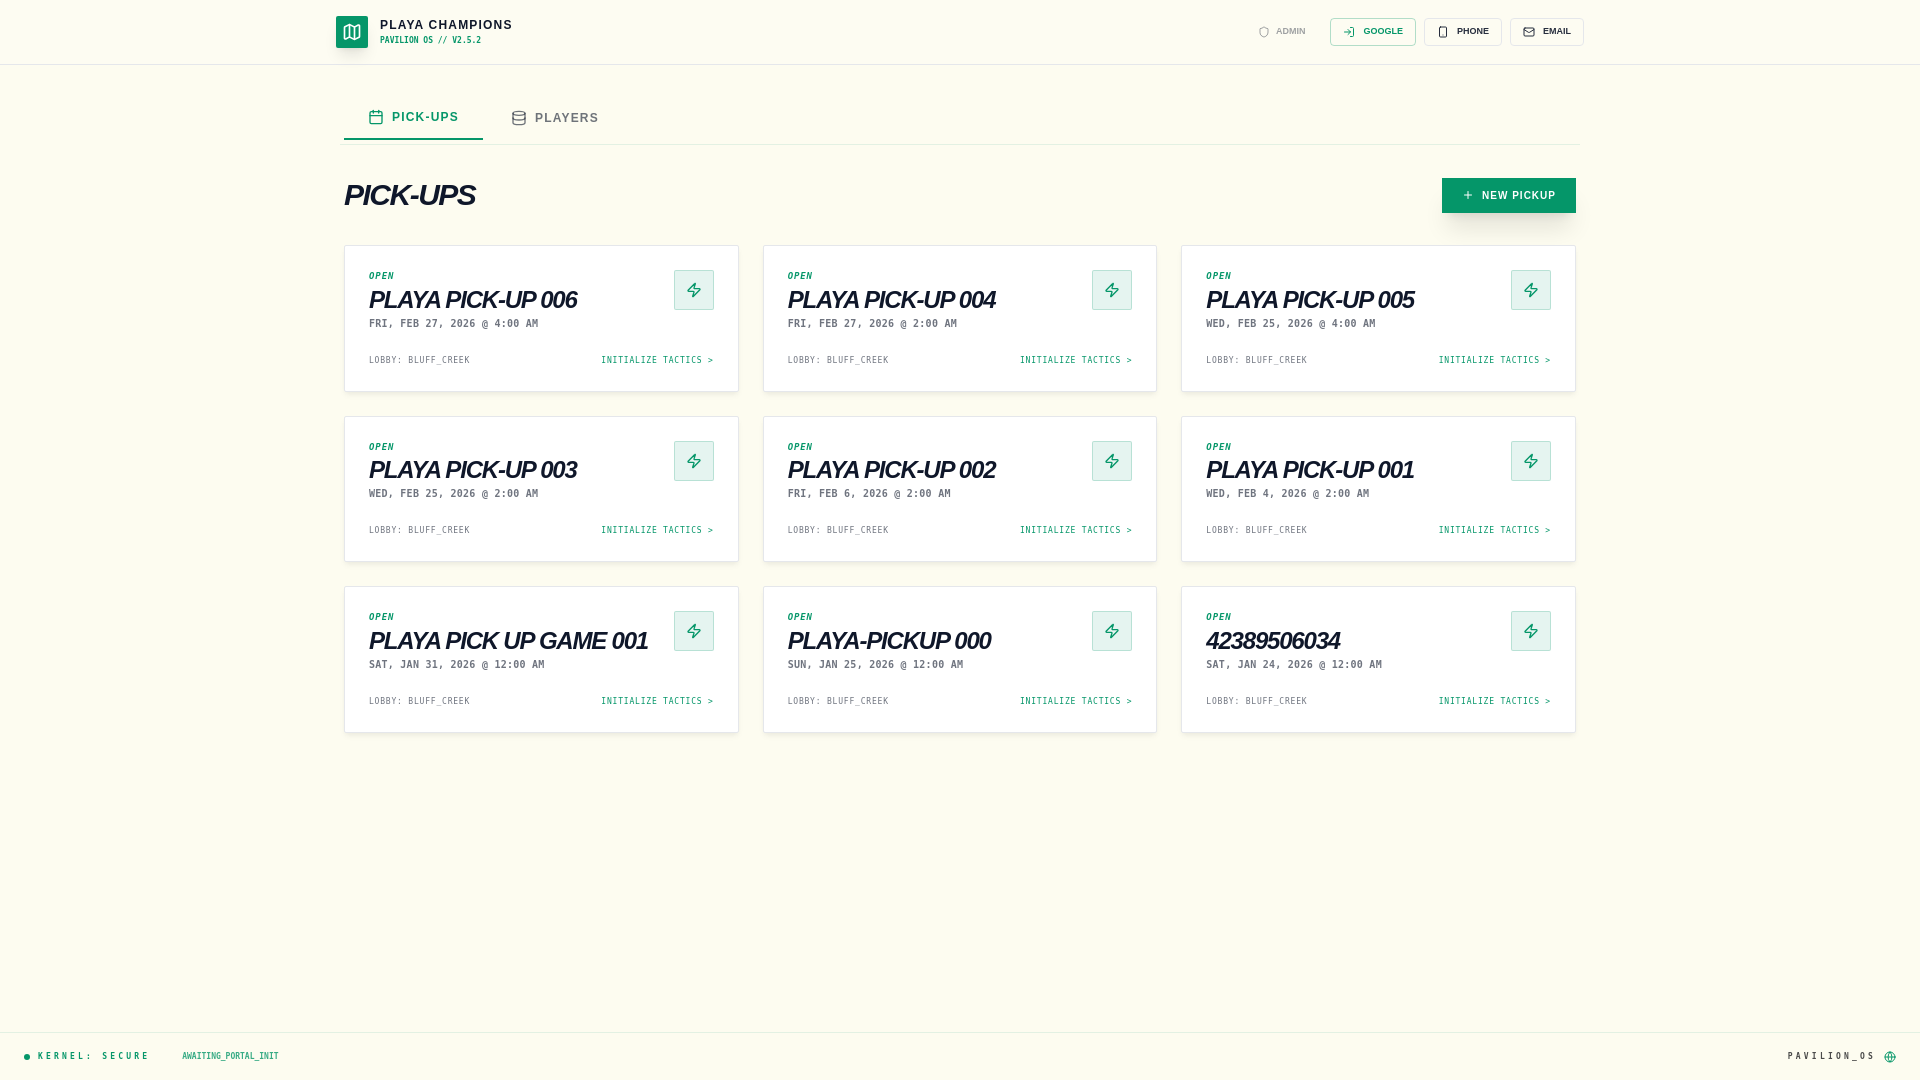Screen dimensions: 1920x1080
Task: Initialize tactics for Playa-Pickup 000
Action: click(x=1076, y=701)
